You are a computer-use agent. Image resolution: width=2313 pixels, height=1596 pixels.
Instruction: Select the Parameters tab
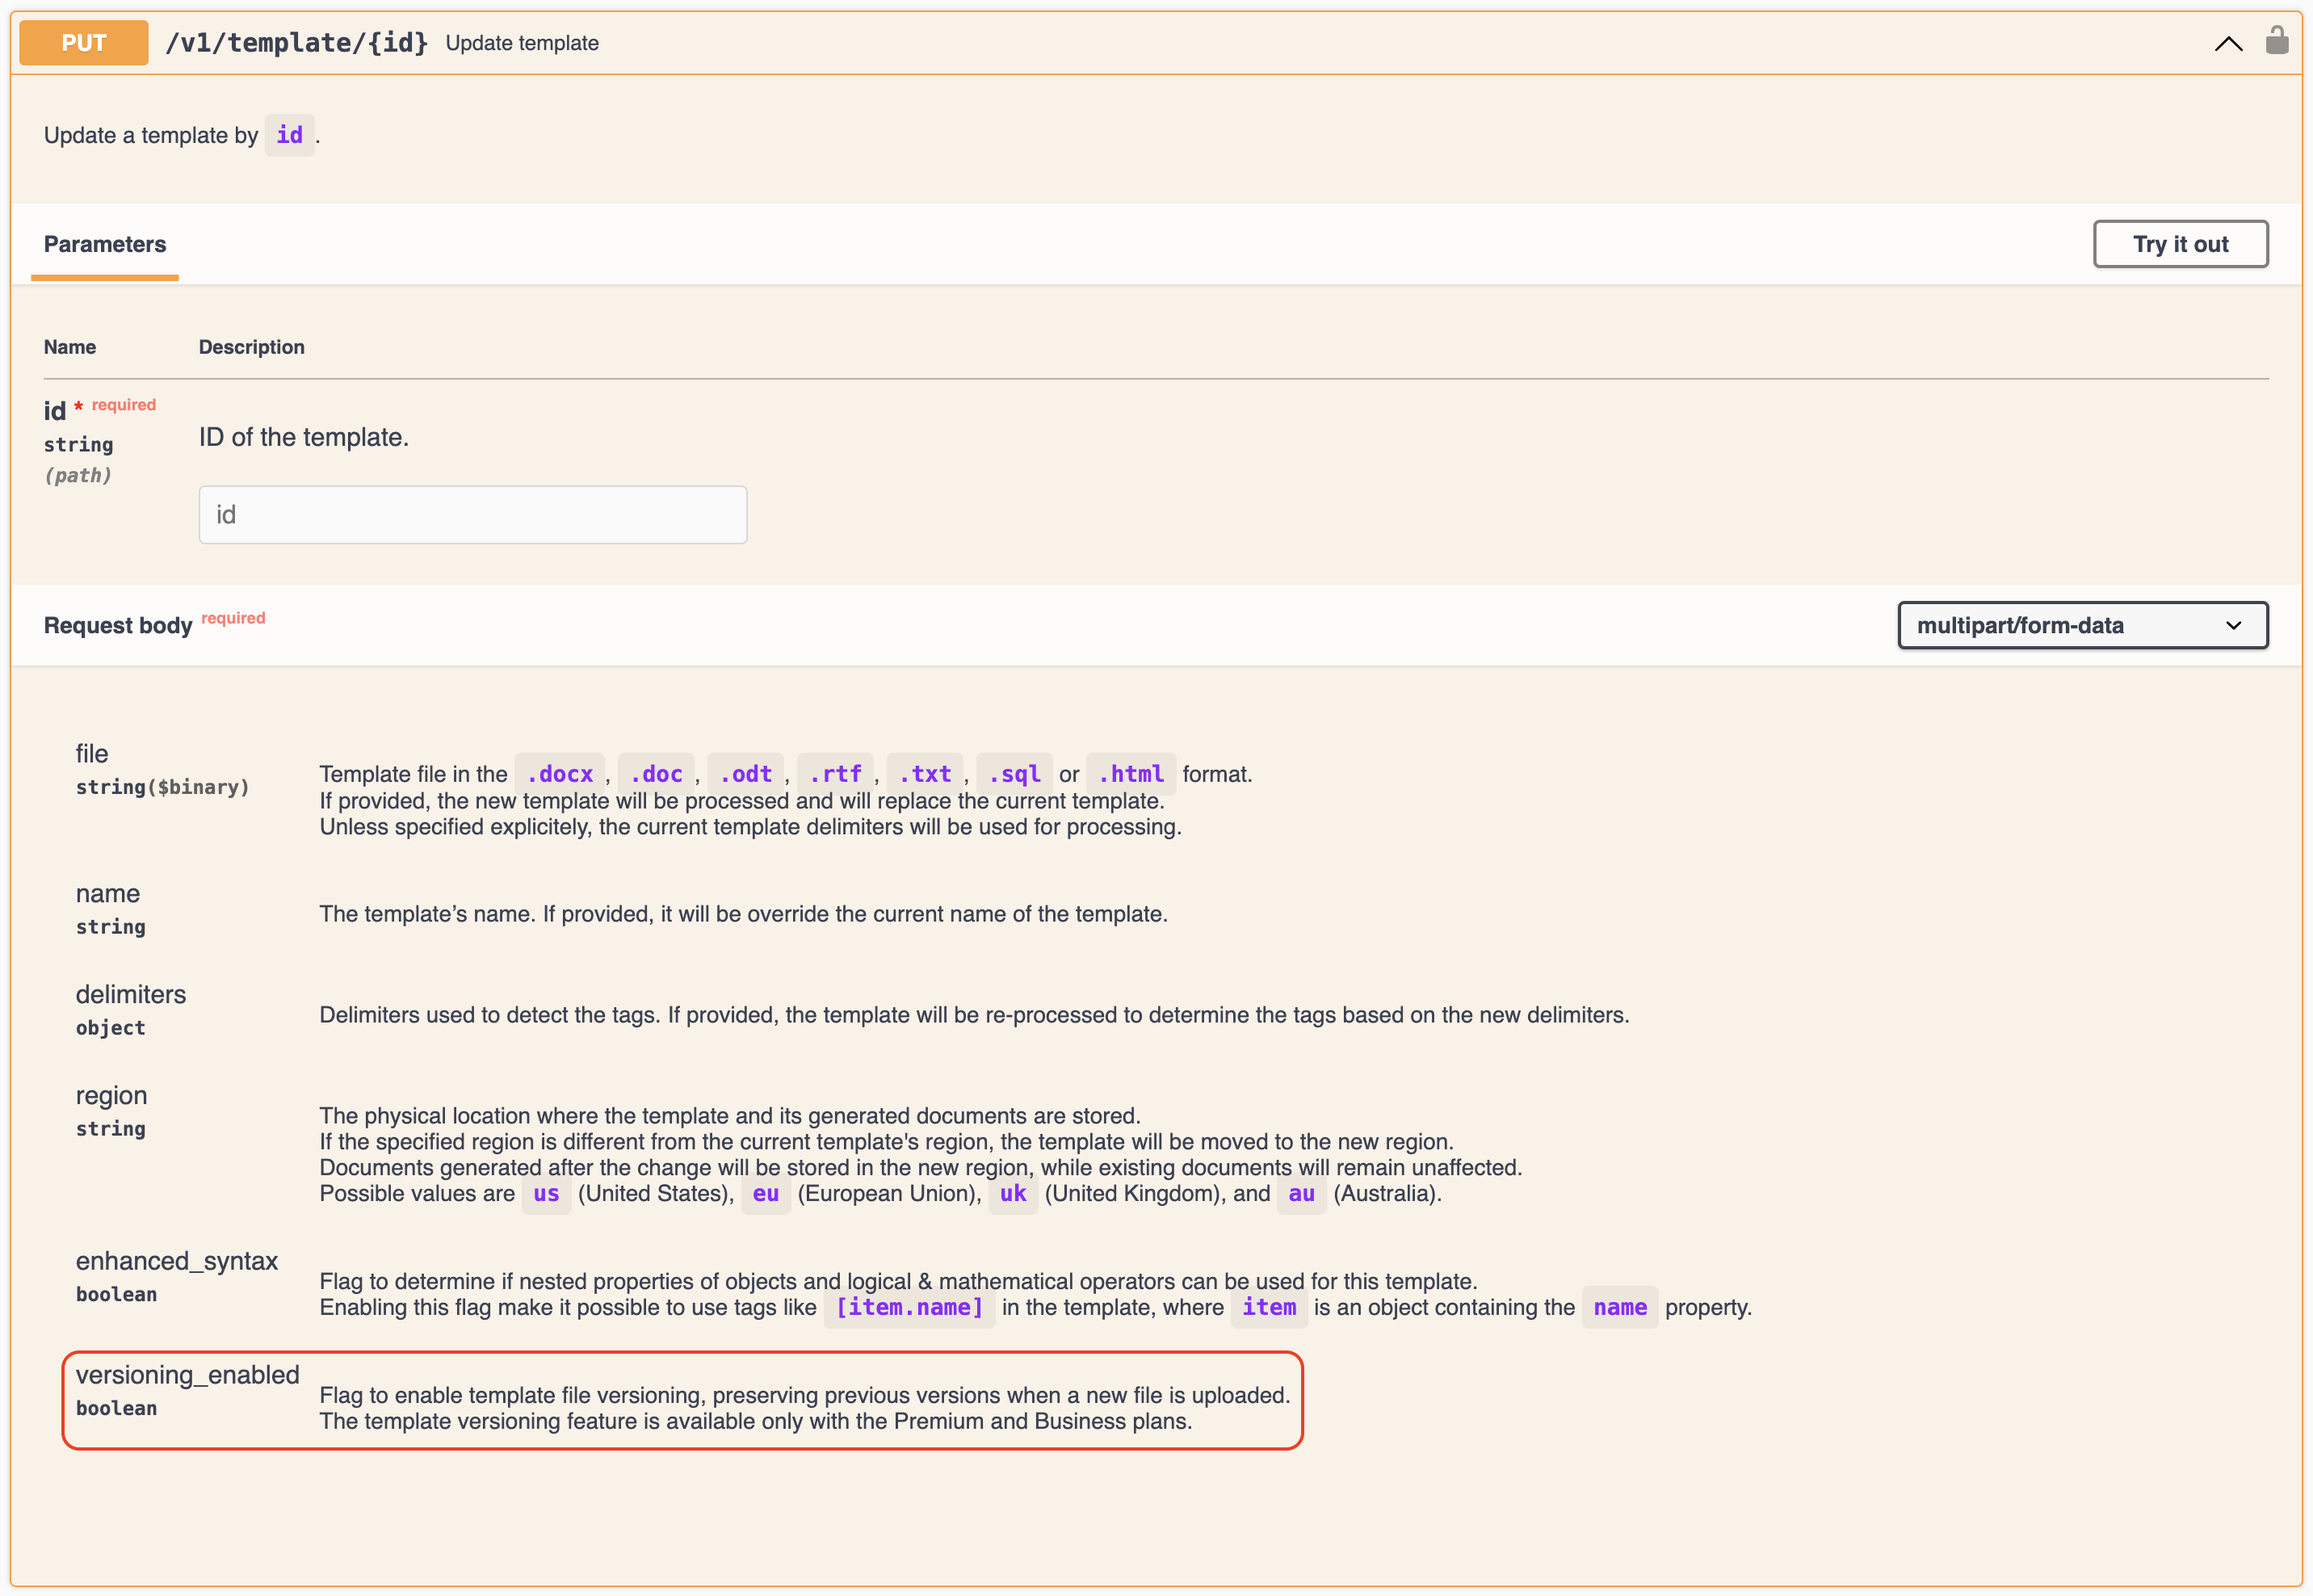click(x=105, y=244)
